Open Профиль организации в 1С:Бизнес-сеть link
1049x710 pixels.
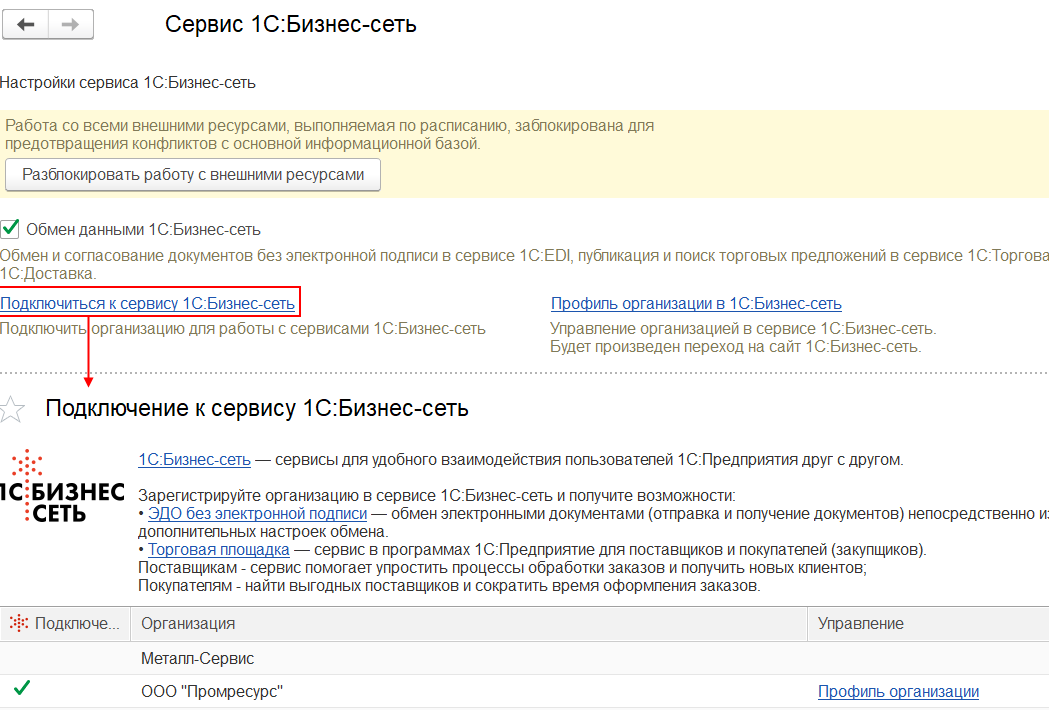(696, 303)
